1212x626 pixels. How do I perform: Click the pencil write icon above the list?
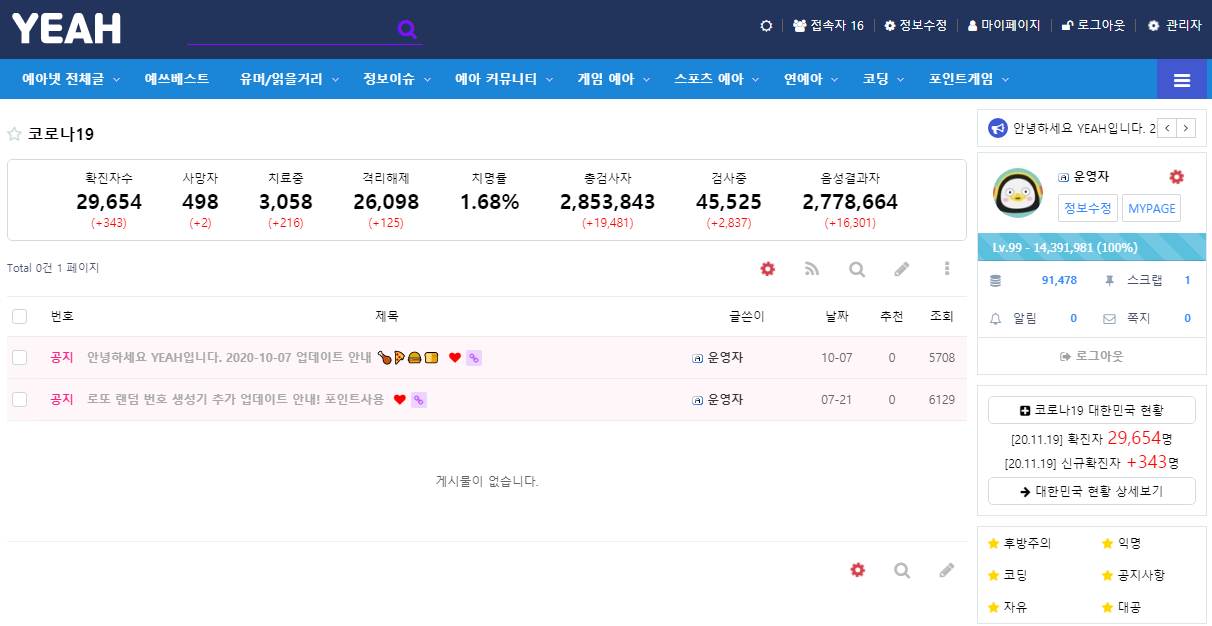click(901, 269)
